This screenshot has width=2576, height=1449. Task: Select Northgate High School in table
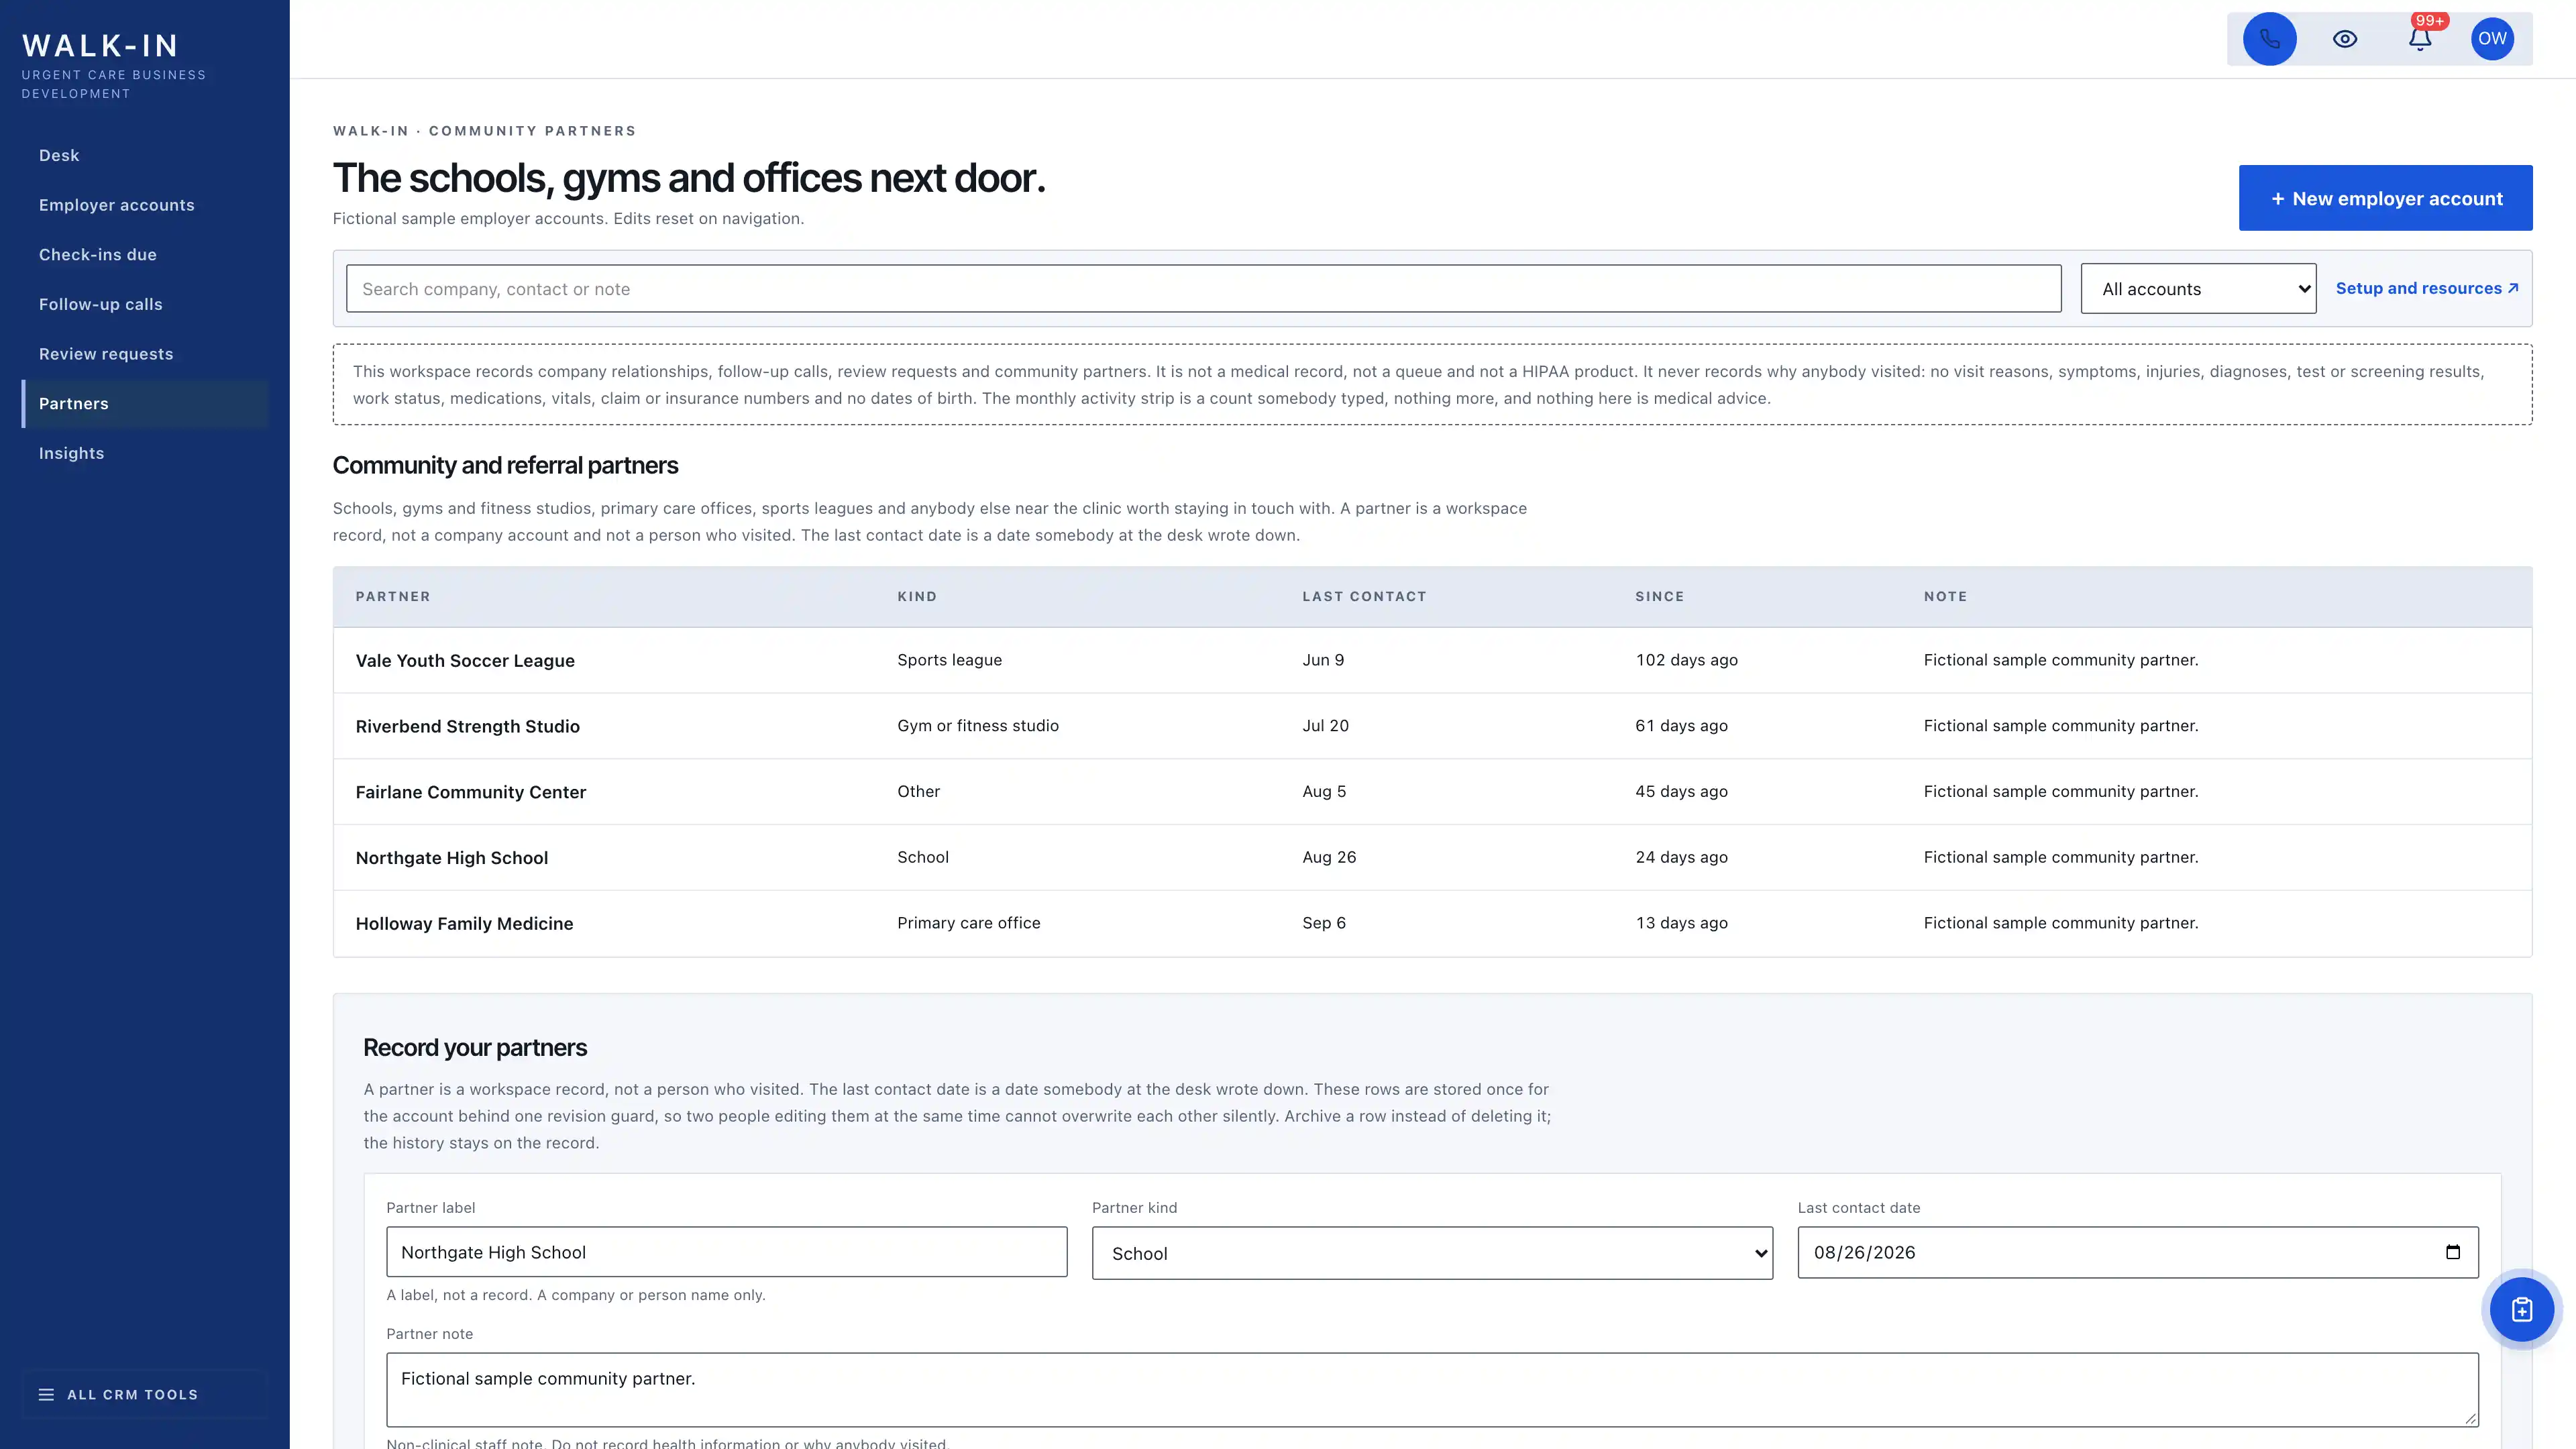pos(451,858)
